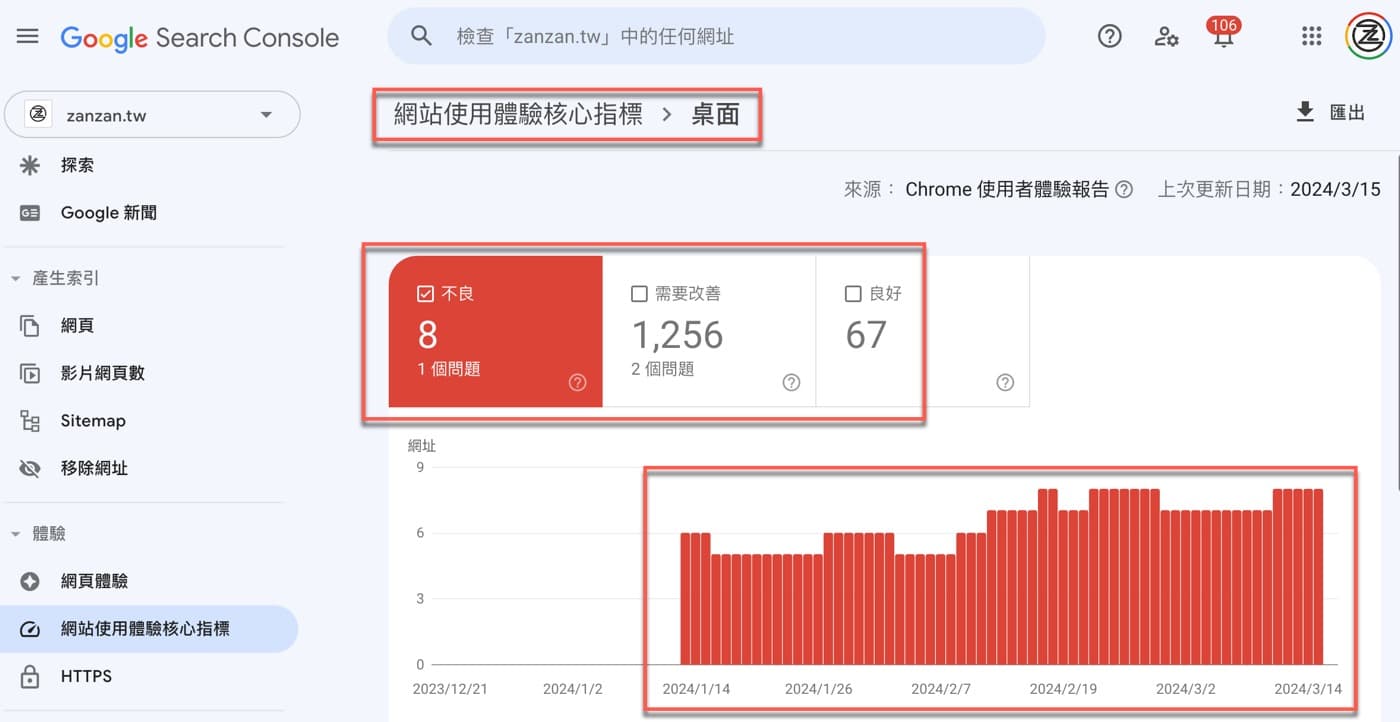This screenshot has height=722, width=1400.
Task: Click the 影片網頁數 video icon
Action: pyautogui.click(x=30, y=374)
